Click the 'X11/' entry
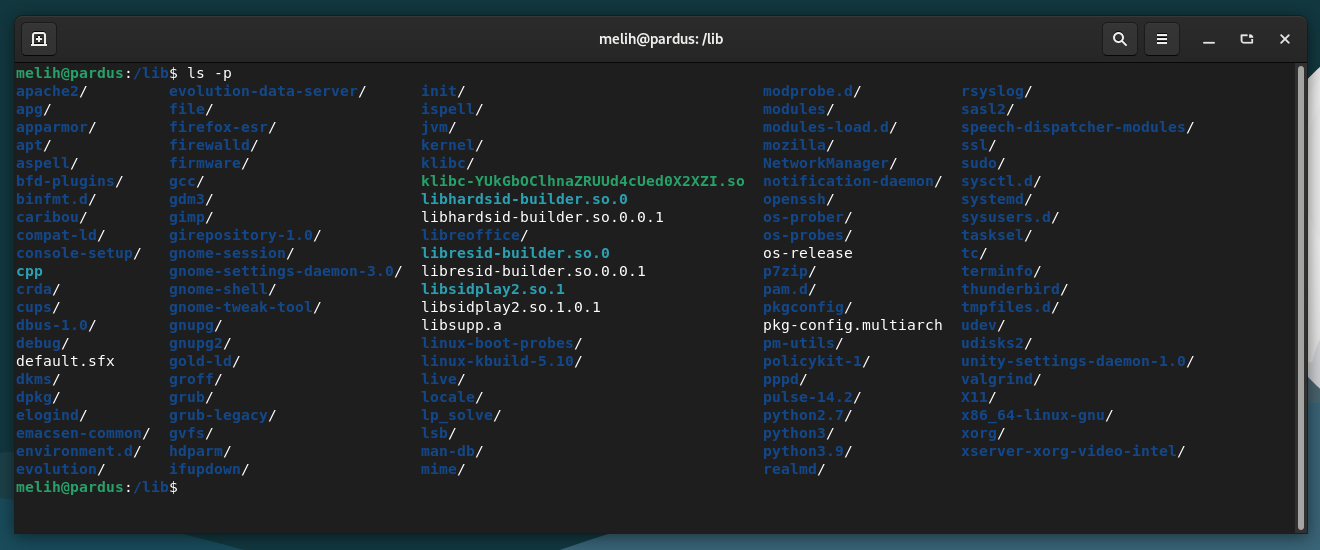The width and height of the screenshot is (1320, 550). pyautogui.click(x=979, y=397)
